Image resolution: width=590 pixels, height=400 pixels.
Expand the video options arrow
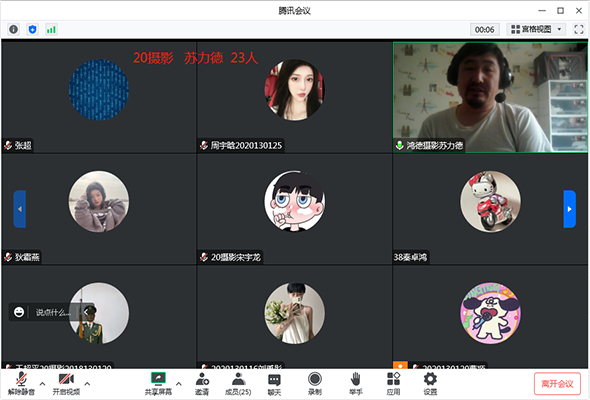pyautogui.click(x=87, y=384)
